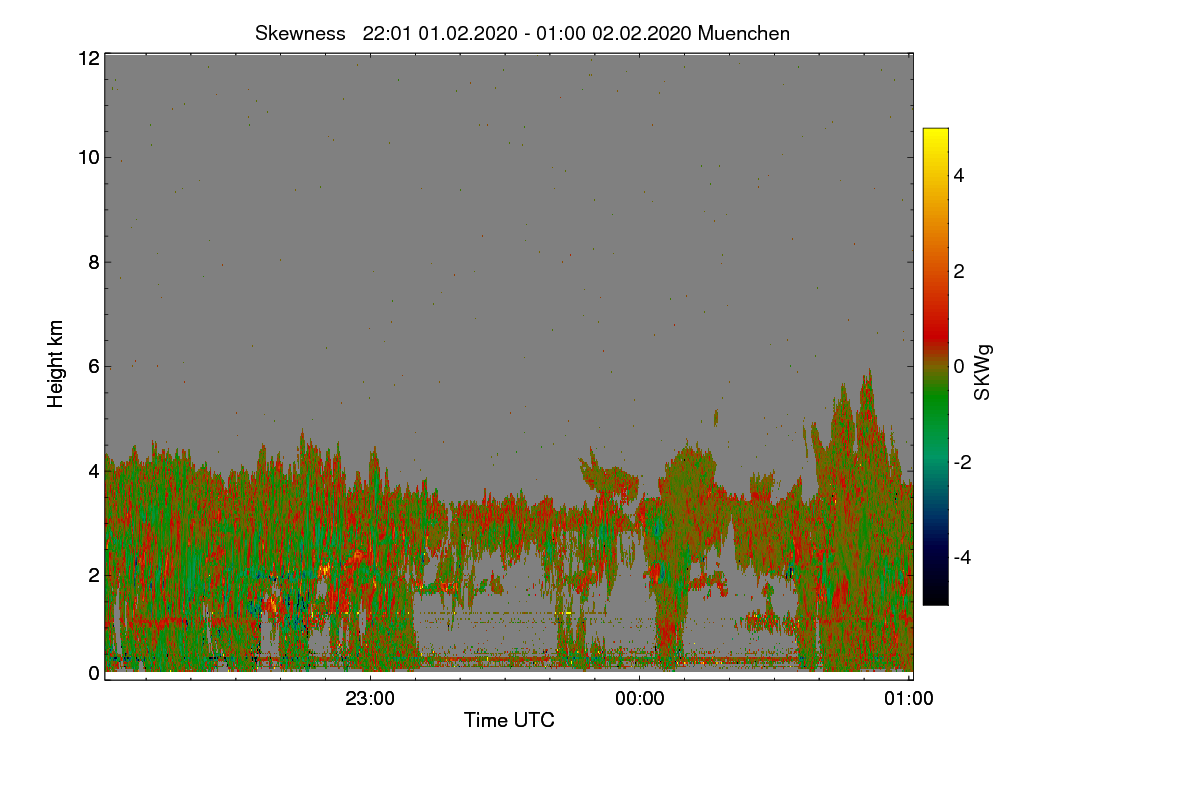Click the colorbar value 4 label
The width and height of the screenshot is (1200, 800).
[x=960, y=175]
